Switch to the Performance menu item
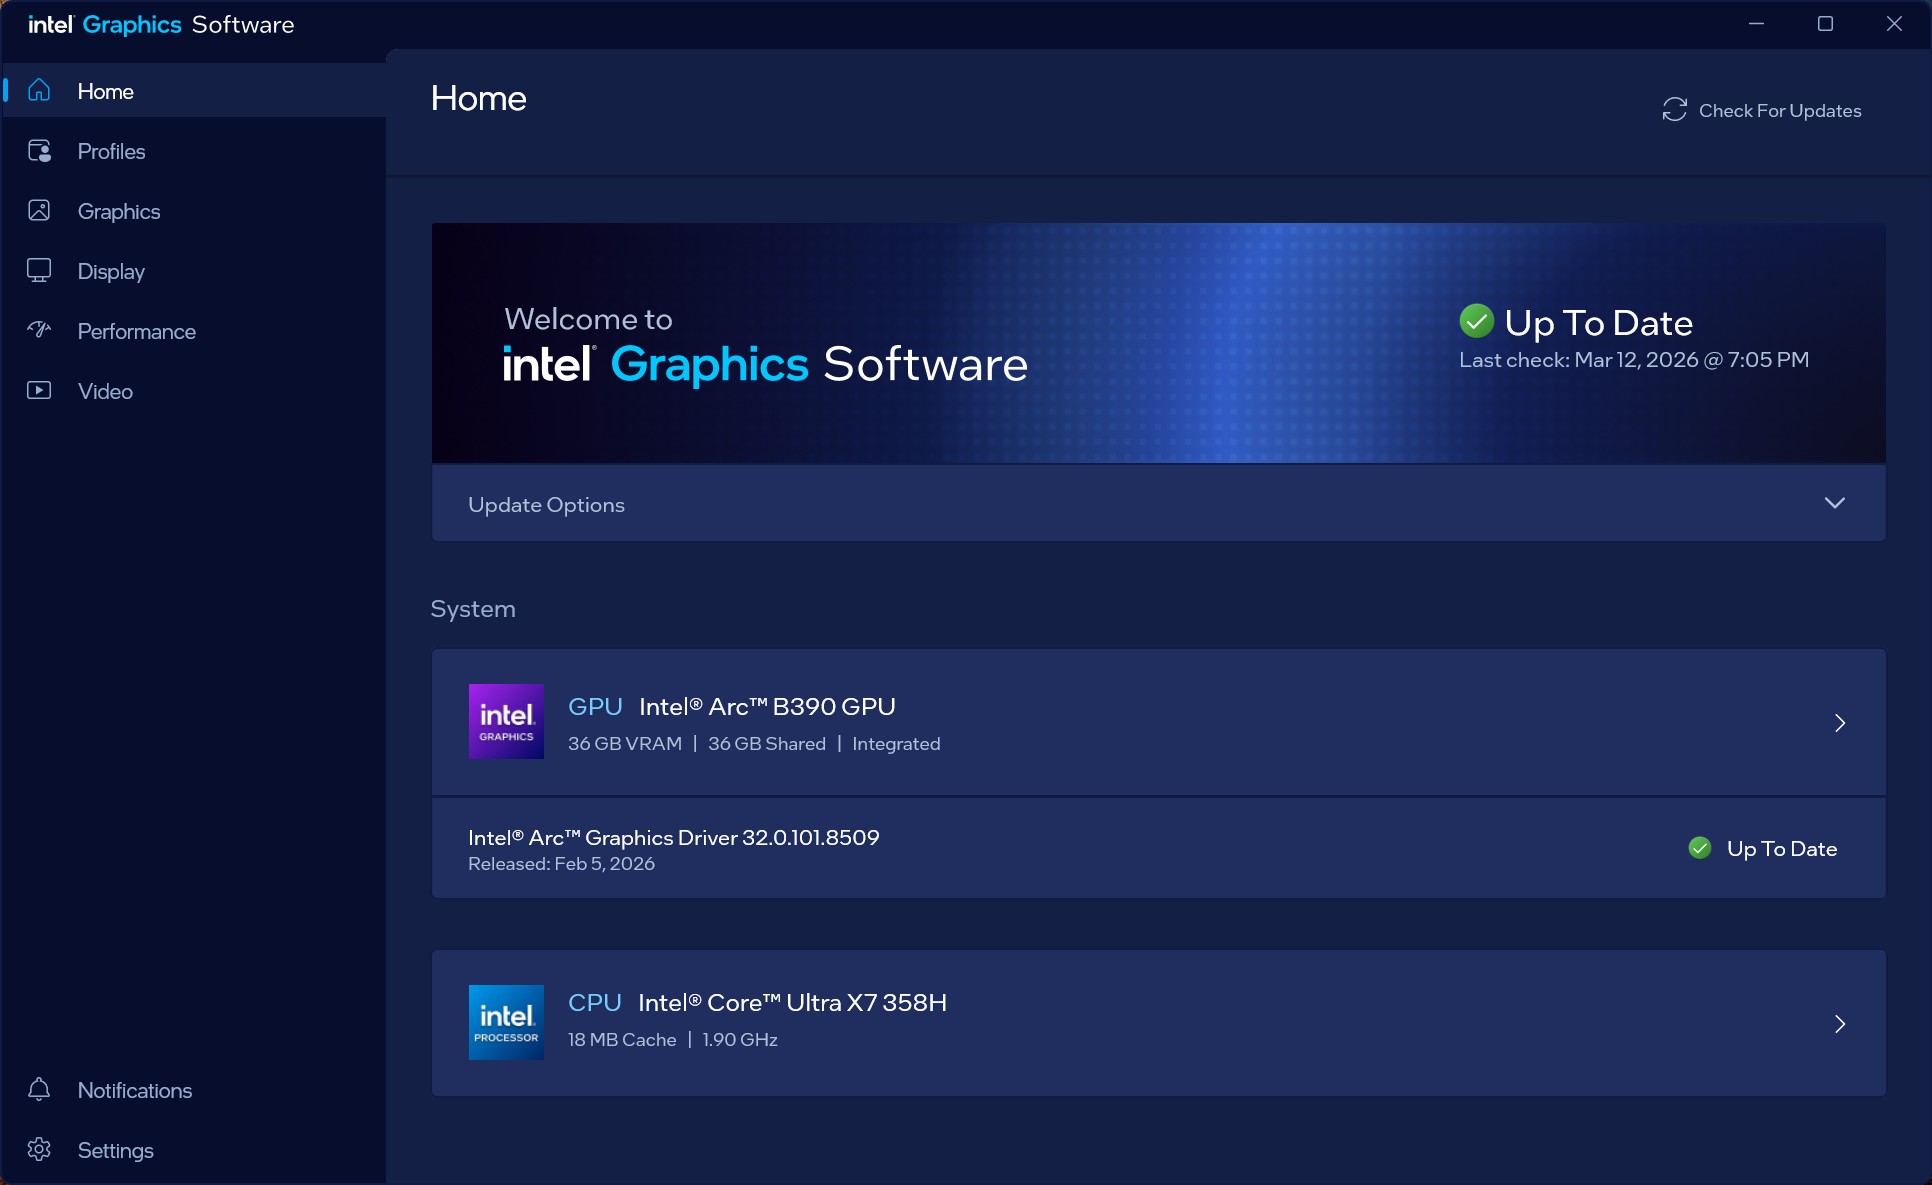Viewport: 1932px width, 1185px height. coord(136,331)
